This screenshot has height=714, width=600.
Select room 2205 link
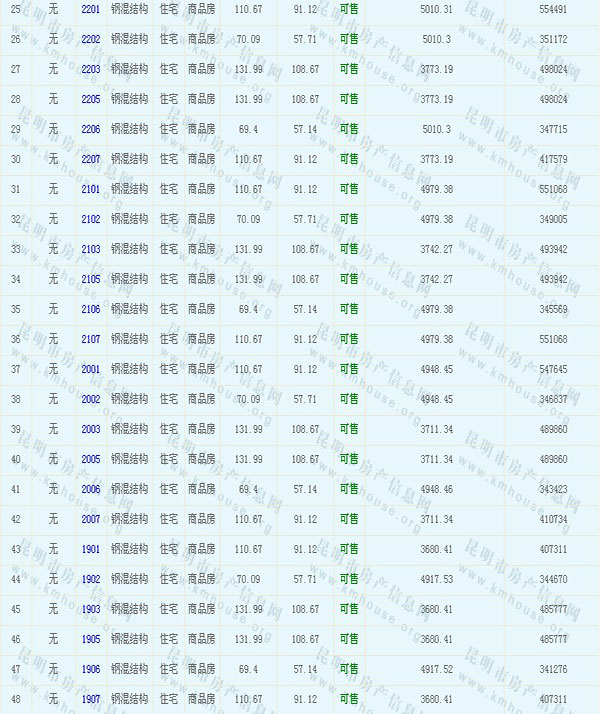(x=91, y=99)
